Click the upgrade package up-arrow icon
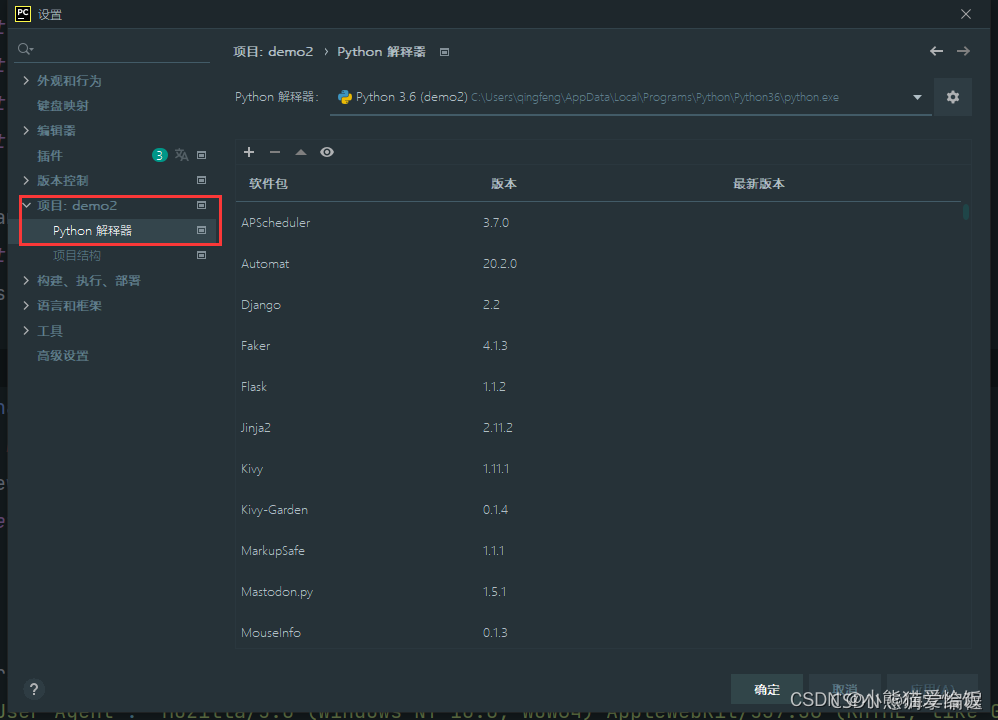This screenshot has width=998, height=720. coord(300,152)
